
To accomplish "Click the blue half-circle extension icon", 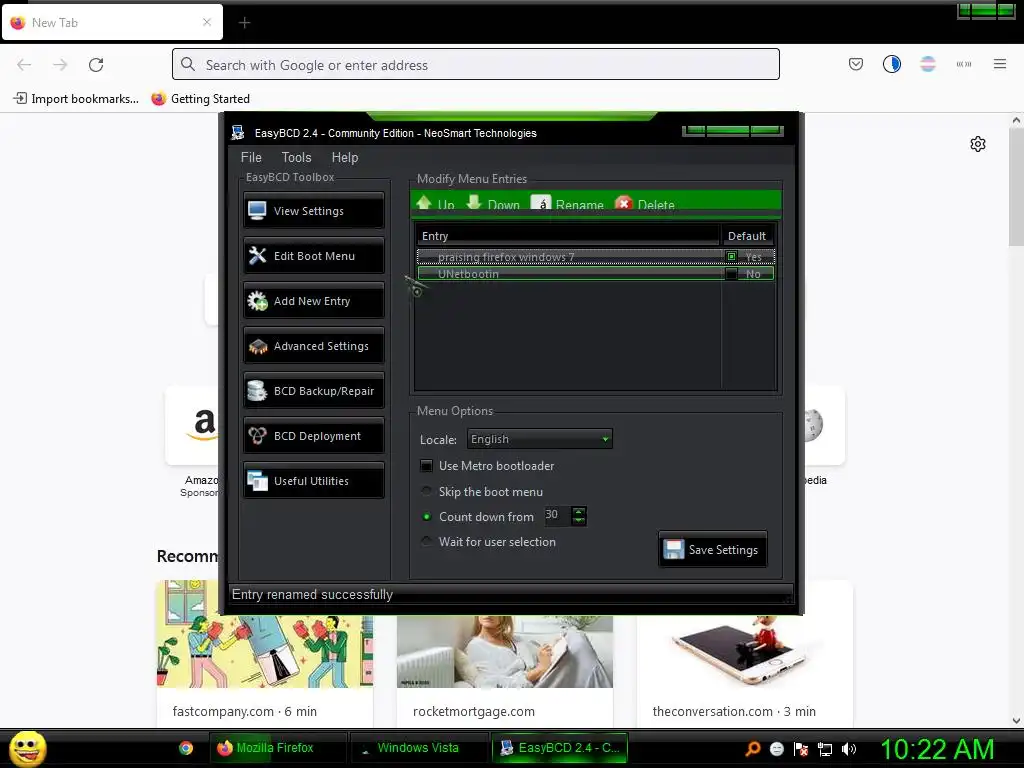I will click(x=891, y=64).
